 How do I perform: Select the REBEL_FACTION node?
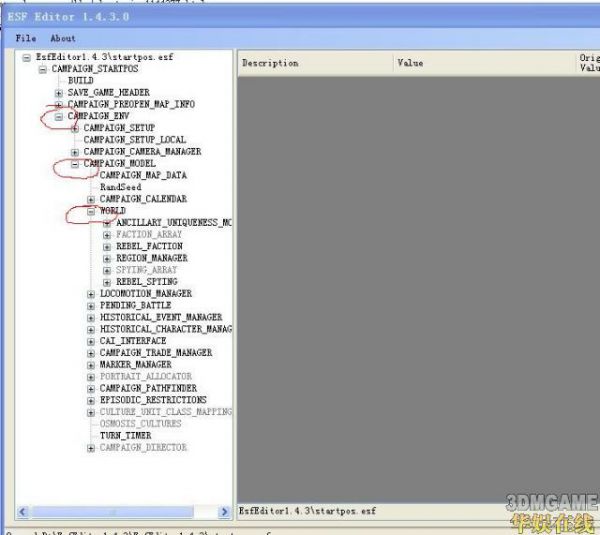(x=149, y=246)
